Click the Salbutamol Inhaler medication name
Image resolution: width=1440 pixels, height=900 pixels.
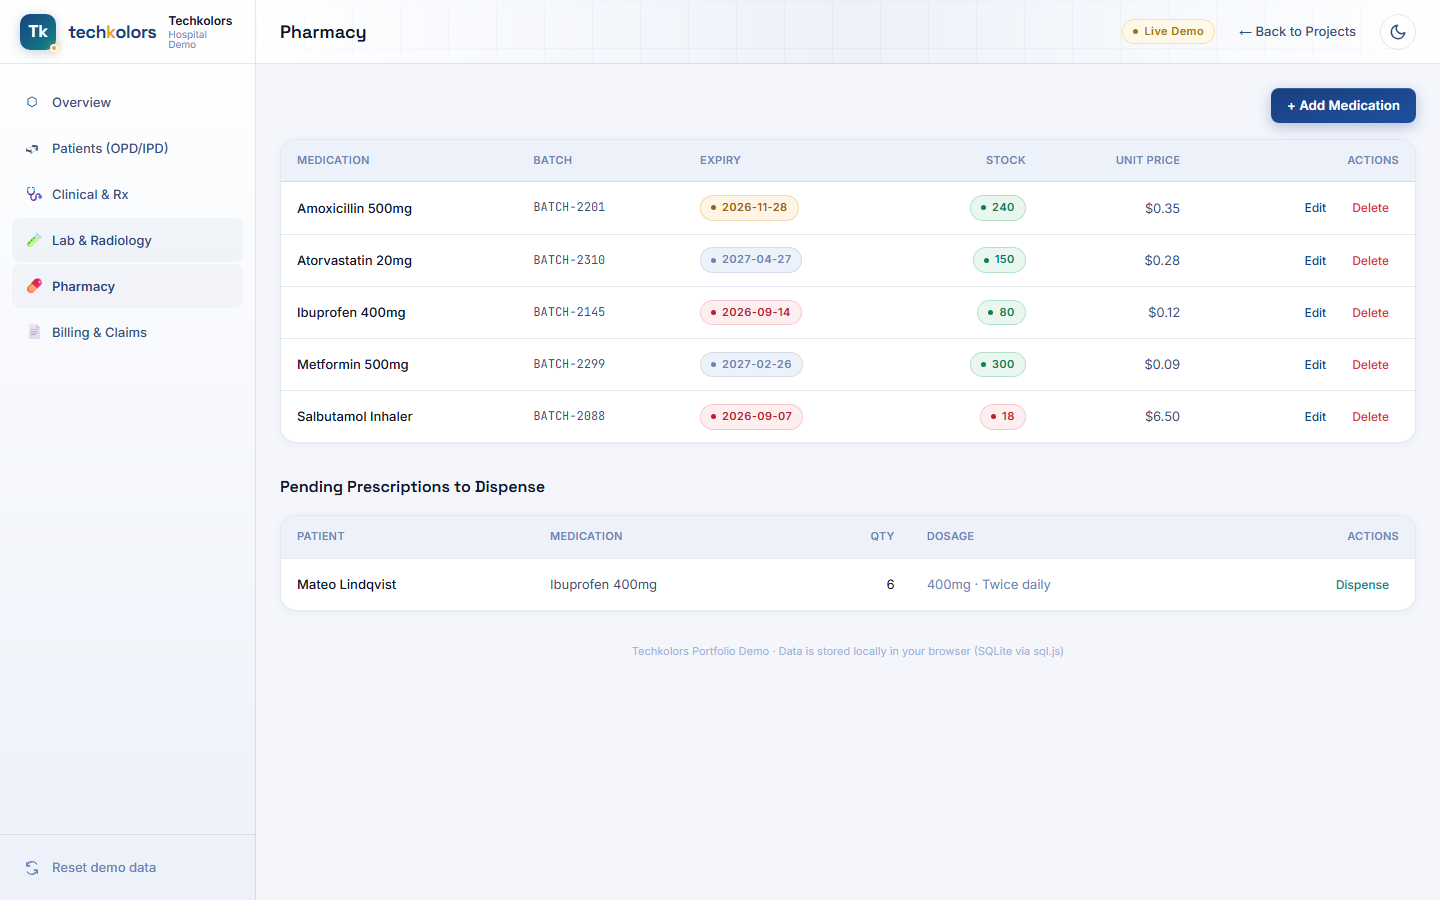[355, 417]
